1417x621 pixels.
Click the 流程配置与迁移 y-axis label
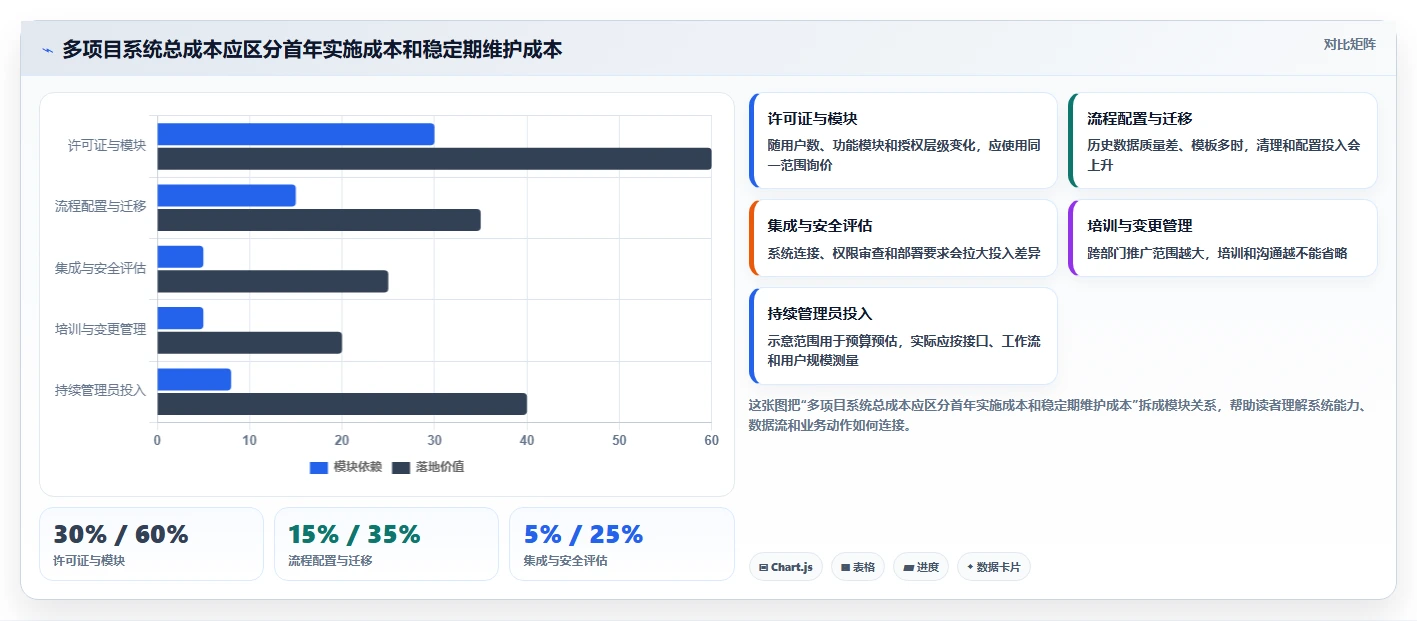pyautogui.click(x=101, y=207)
